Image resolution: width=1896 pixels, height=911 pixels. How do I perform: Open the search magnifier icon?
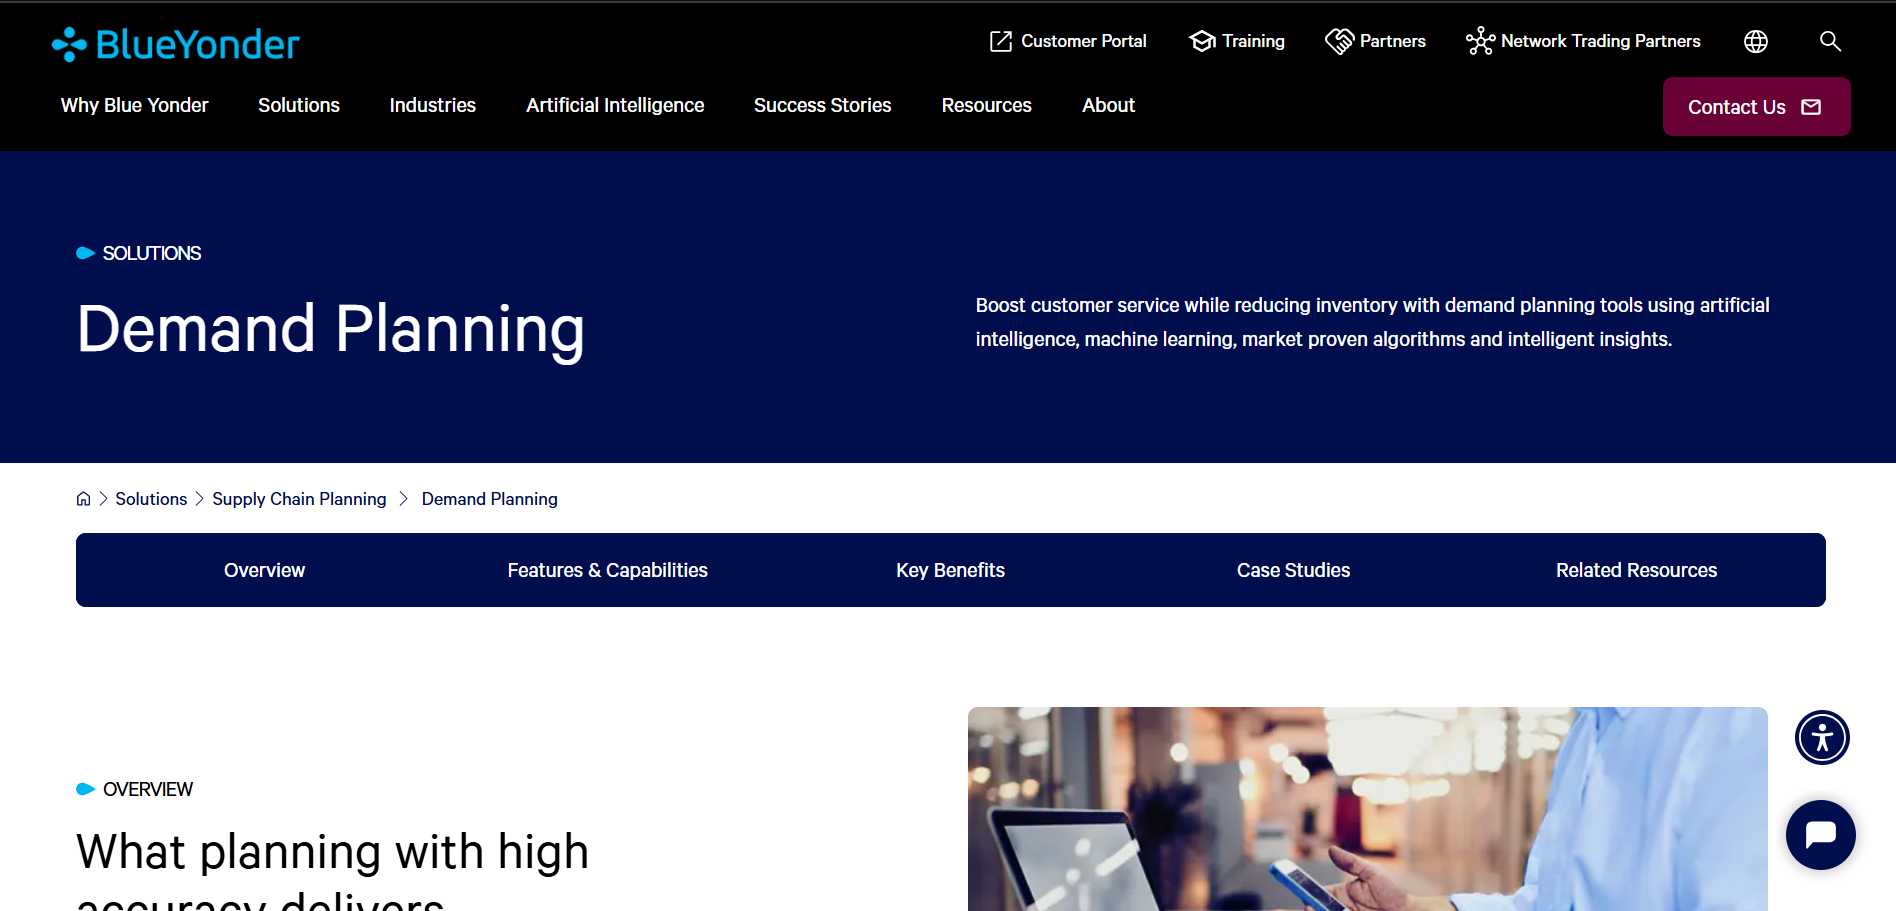[x=1830, y=41]
